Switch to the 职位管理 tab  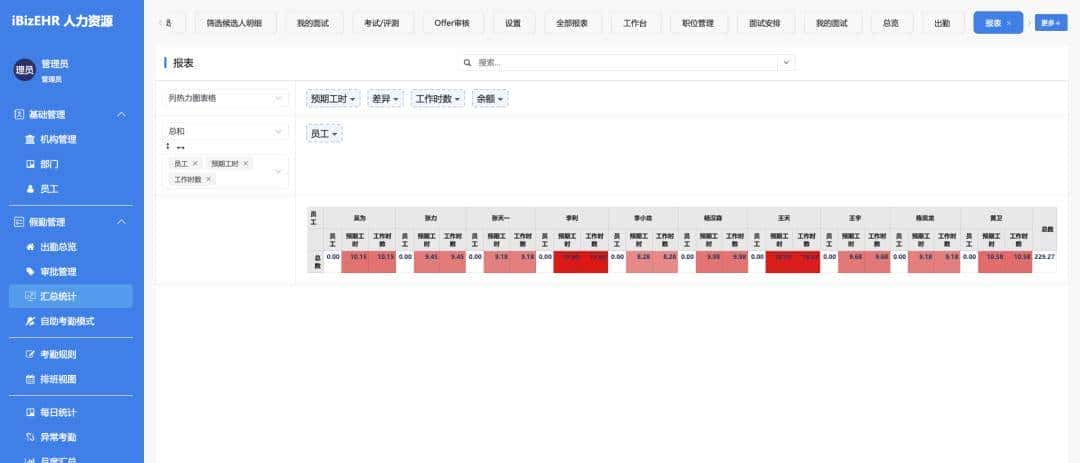(x=698, y=23)
